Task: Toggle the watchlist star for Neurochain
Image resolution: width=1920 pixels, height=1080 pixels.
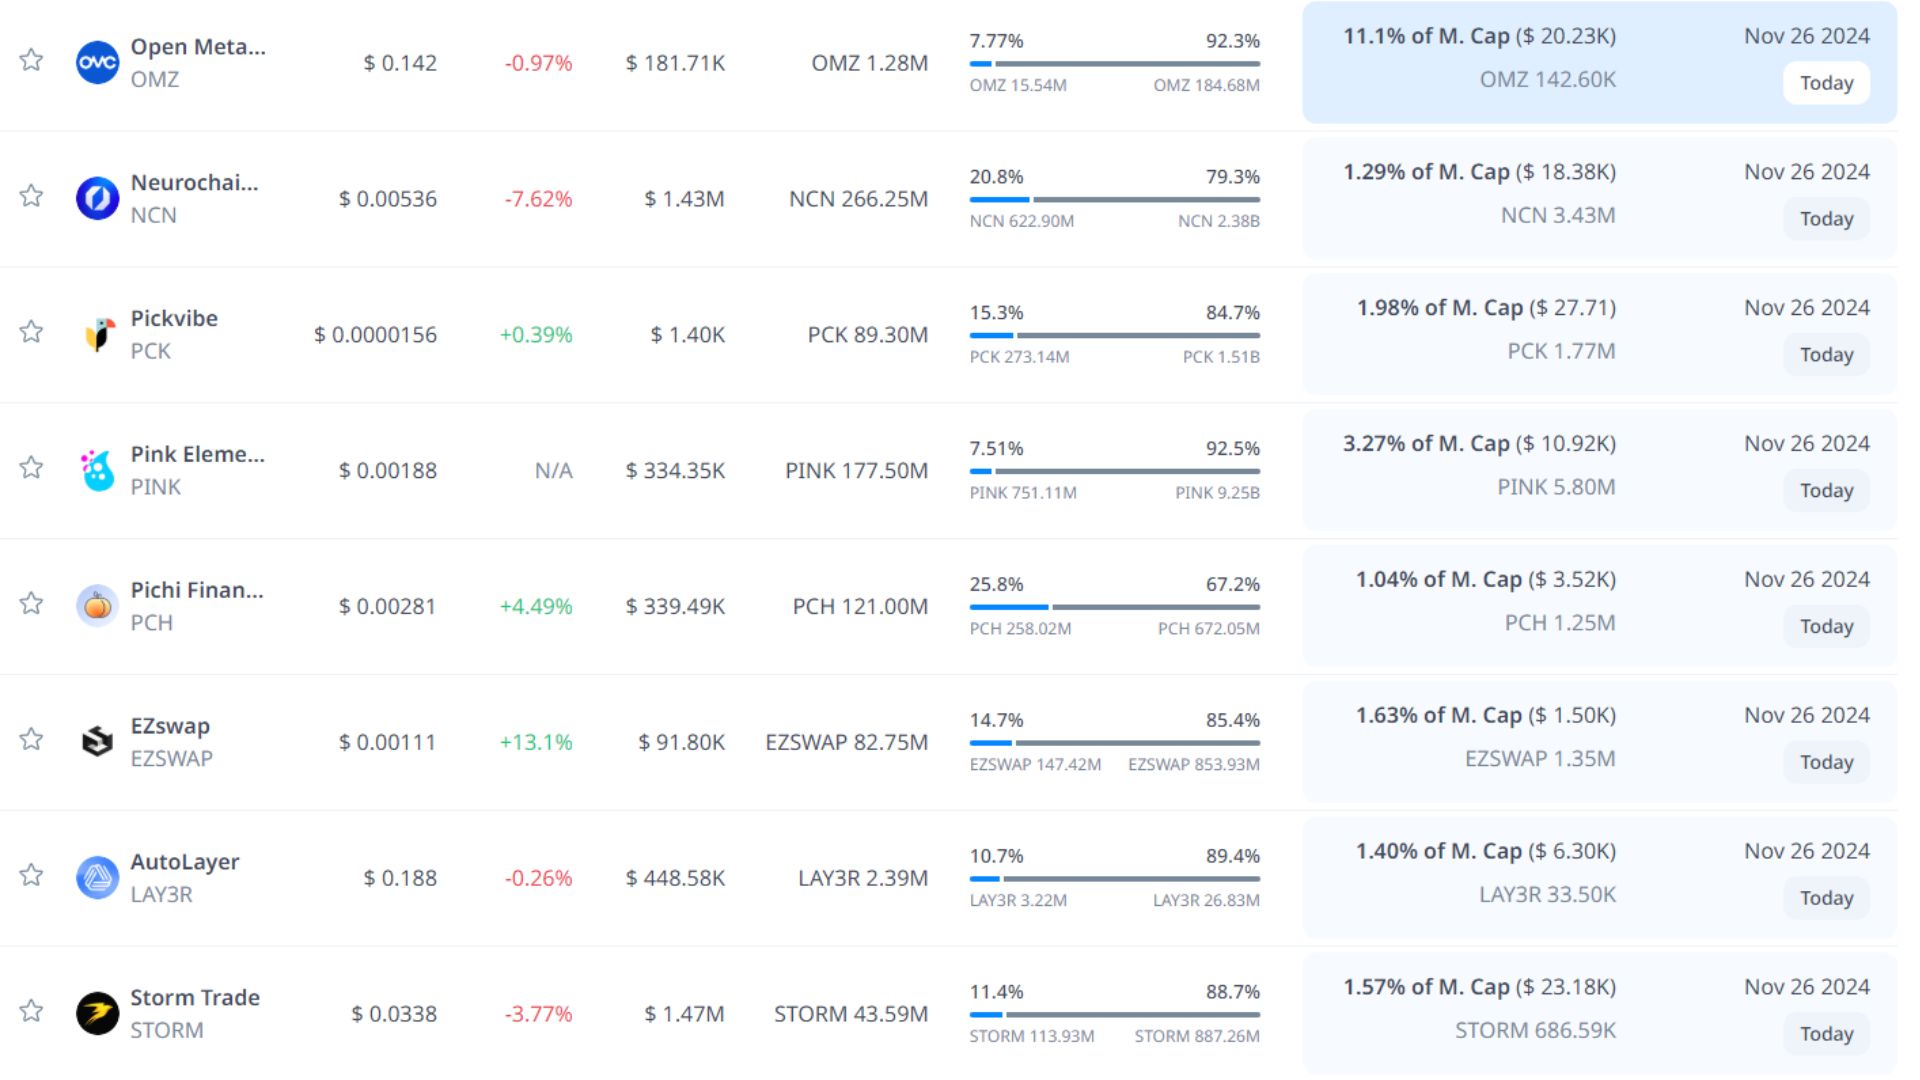Action: (x=32, y=196)
